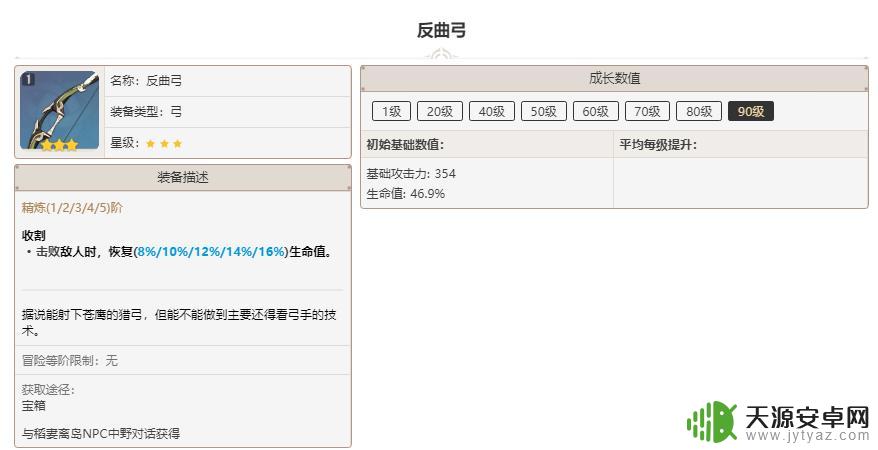Click the 据说能射下苍鹰的猎弓 description text
This screenshot has width=878, height=450.
click(x=179, y=322)
